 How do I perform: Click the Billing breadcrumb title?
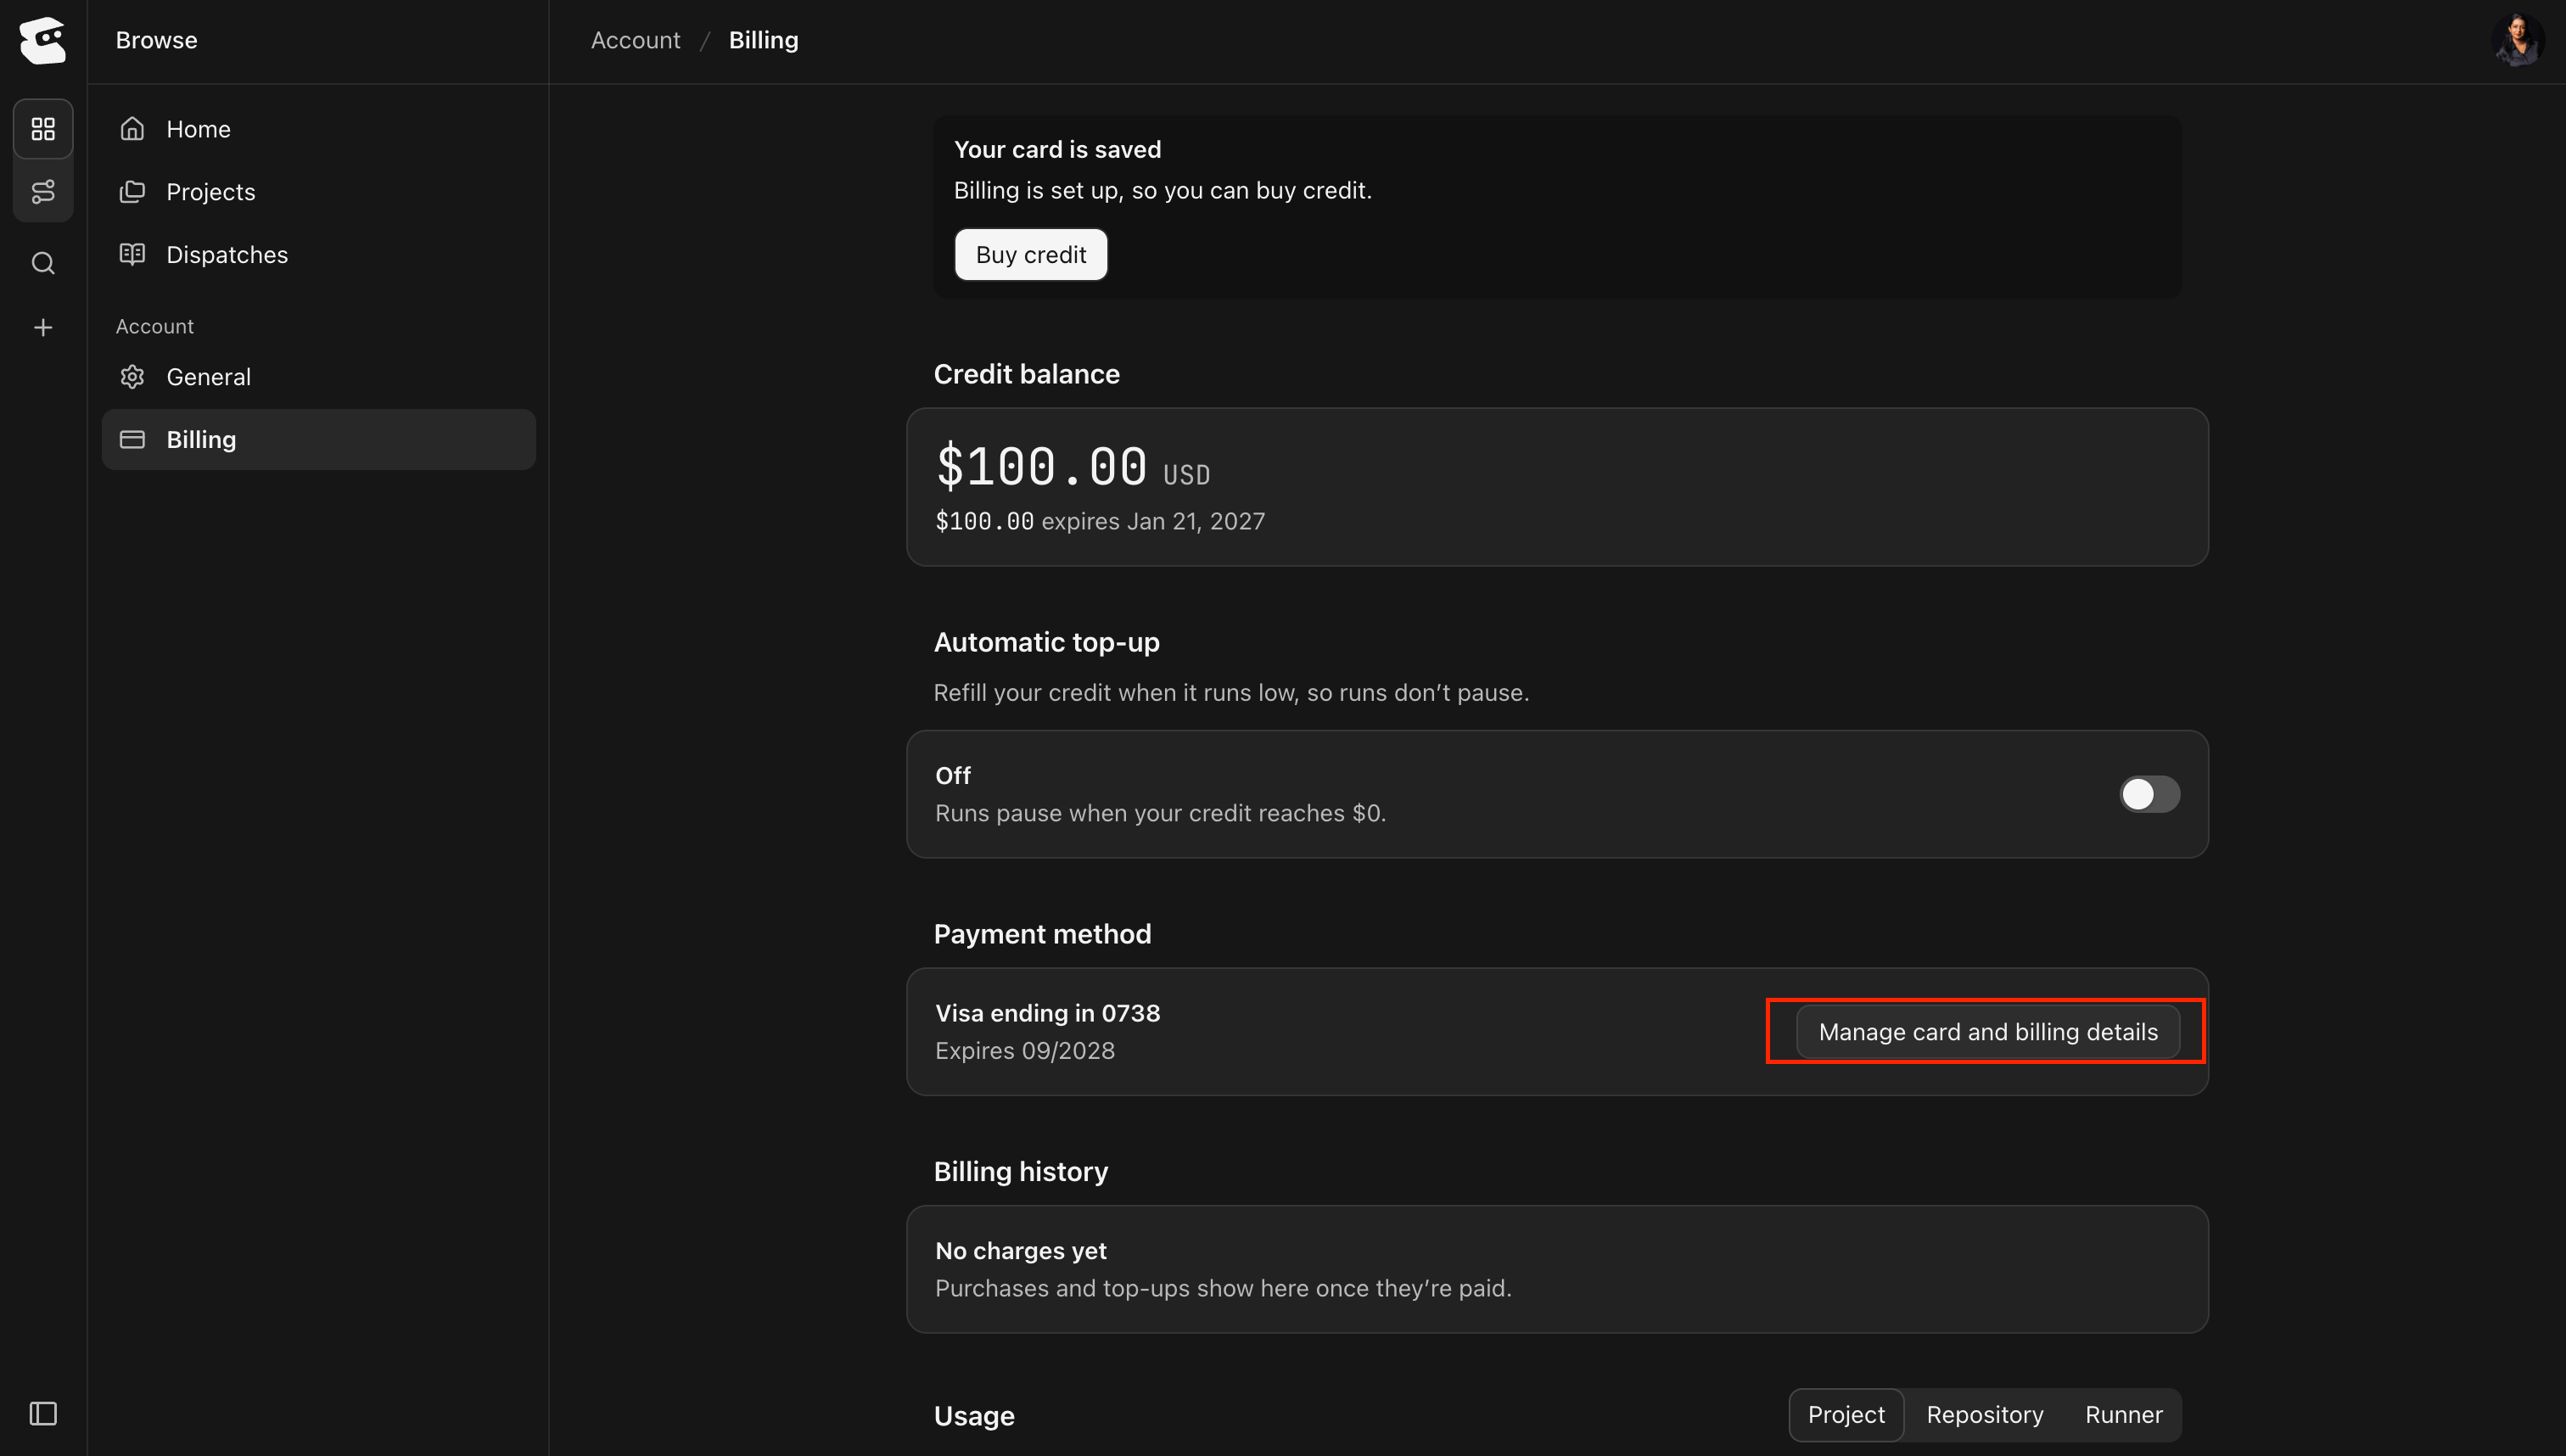(x=763, y=40)
